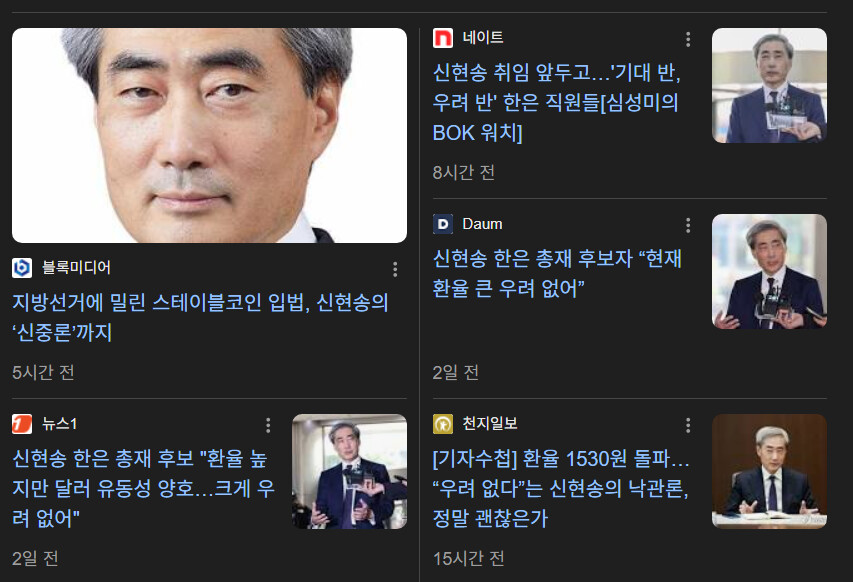Open the three-dot menu for the 뉴스1 article

click(268, 425)
